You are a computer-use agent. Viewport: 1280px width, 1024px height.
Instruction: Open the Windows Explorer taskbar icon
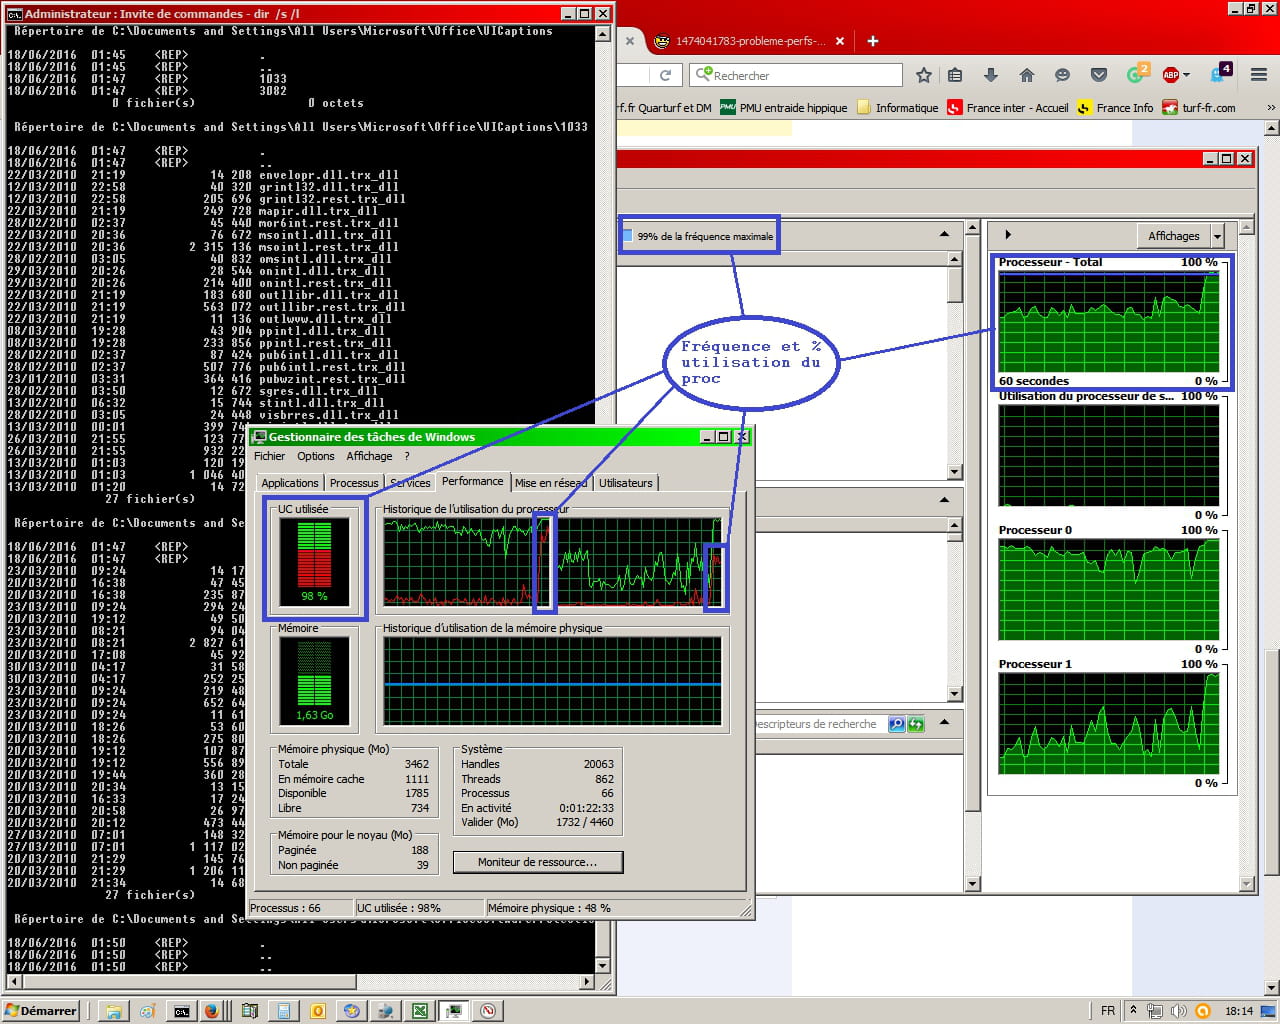[114, 1011]
